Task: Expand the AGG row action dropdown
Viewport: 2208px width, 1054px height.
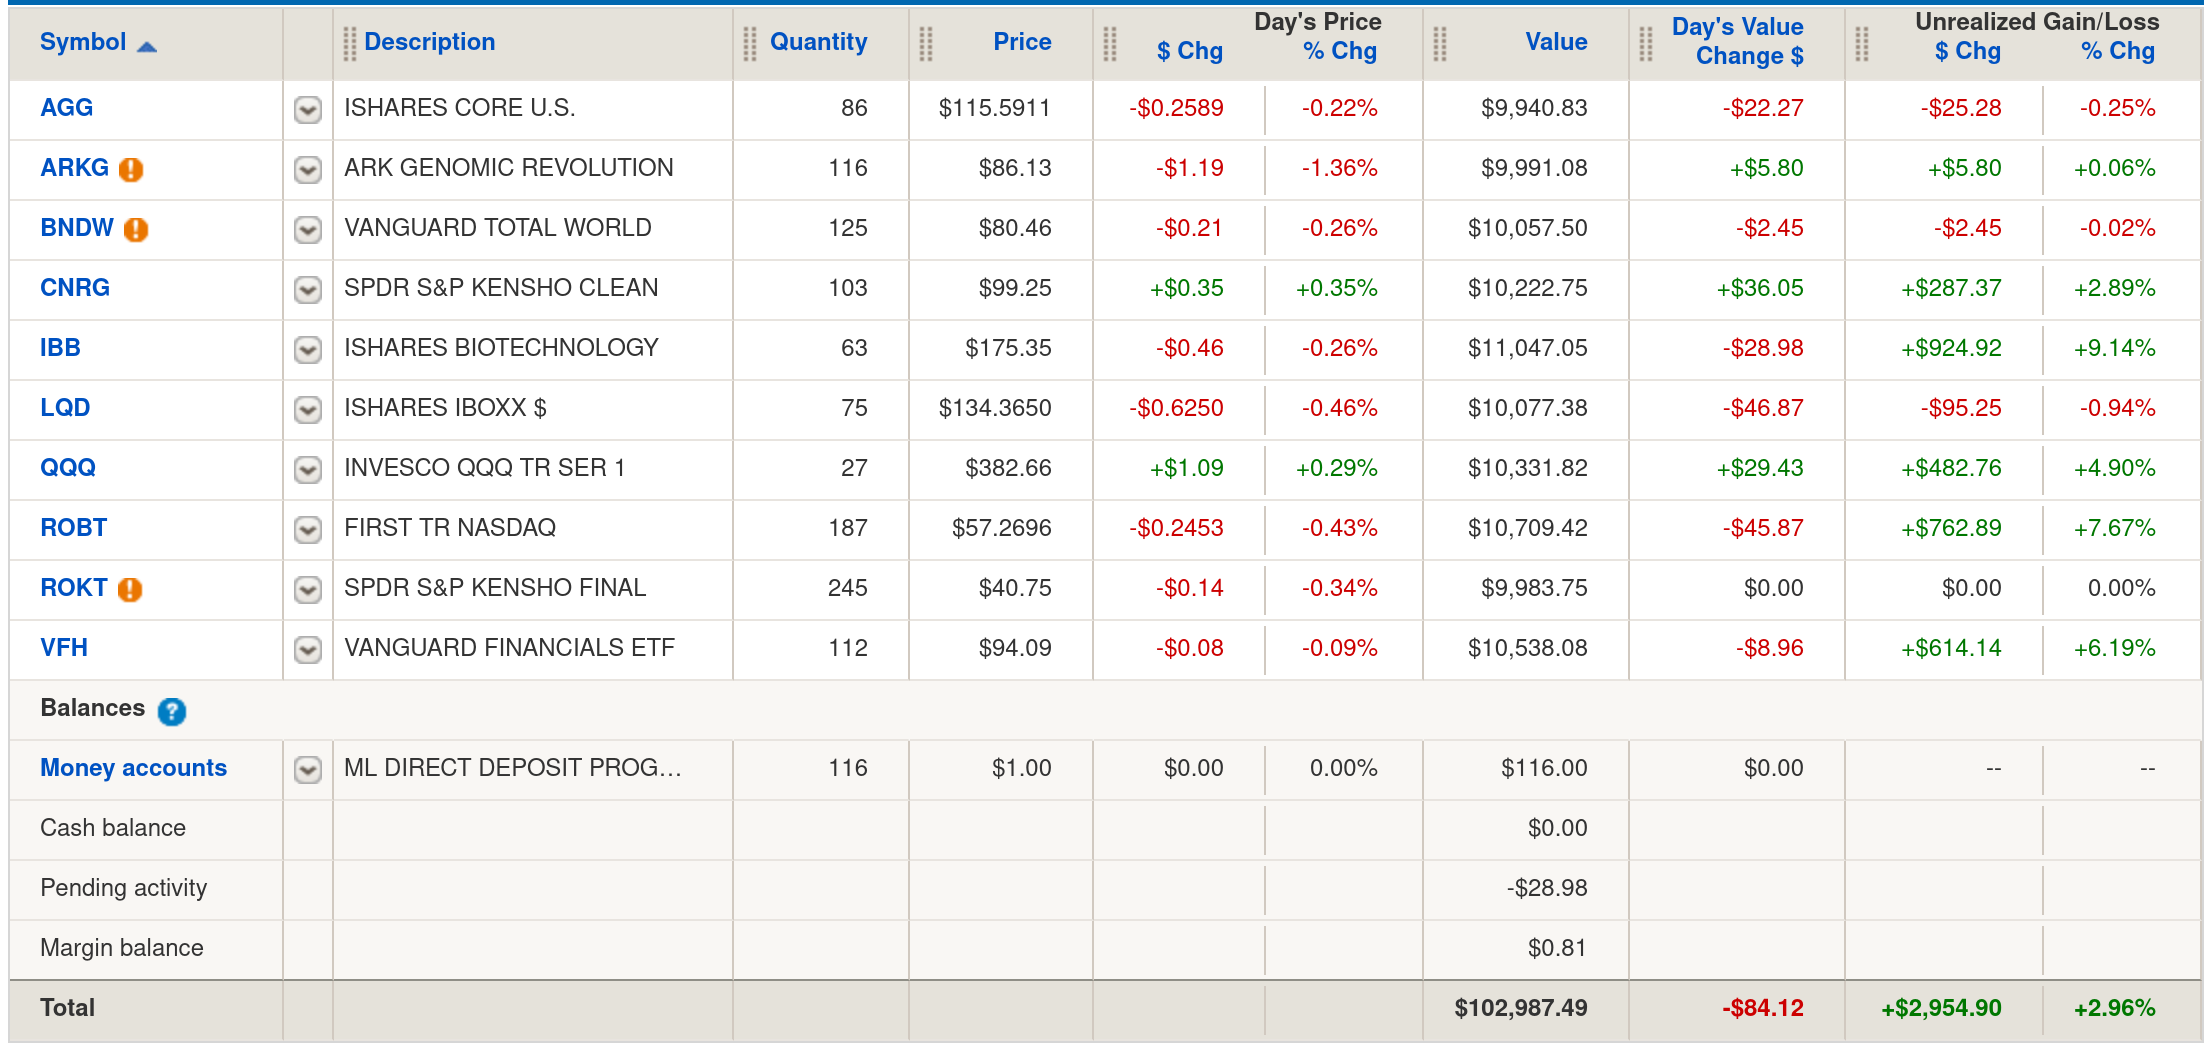Action: point(308,109)
